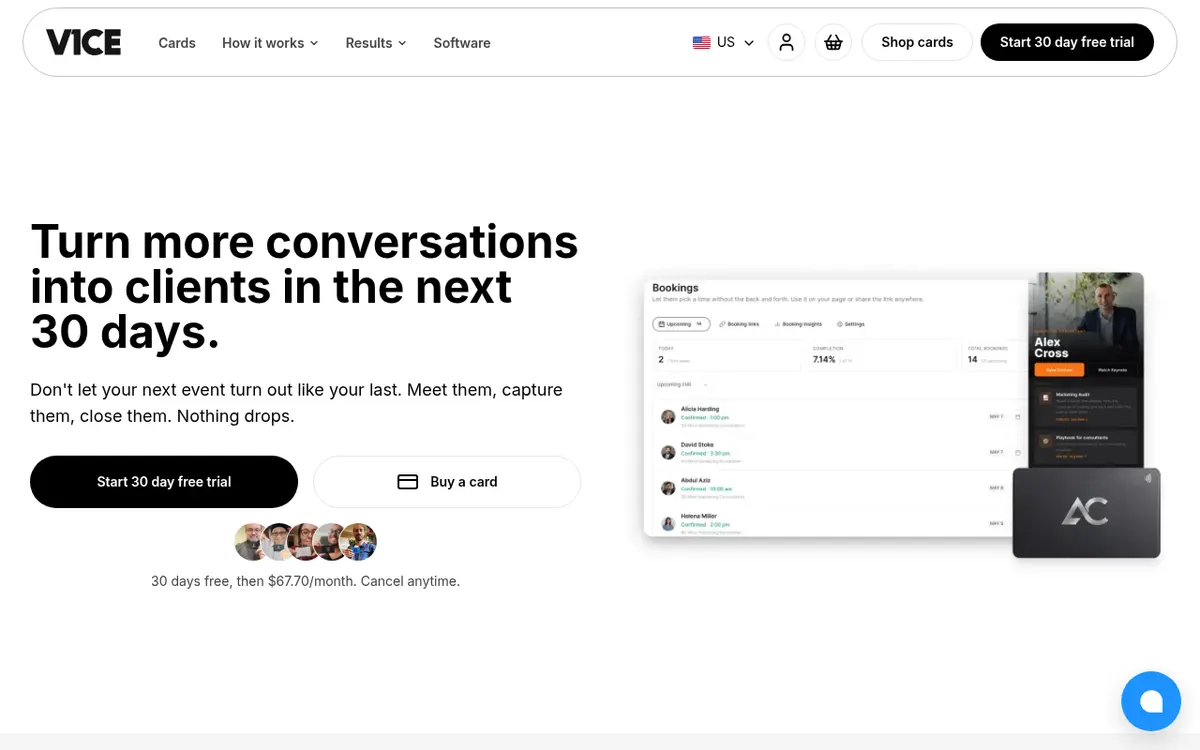Open the user account icon
This screenshot has height=750, width=1200.
[787, 42]
